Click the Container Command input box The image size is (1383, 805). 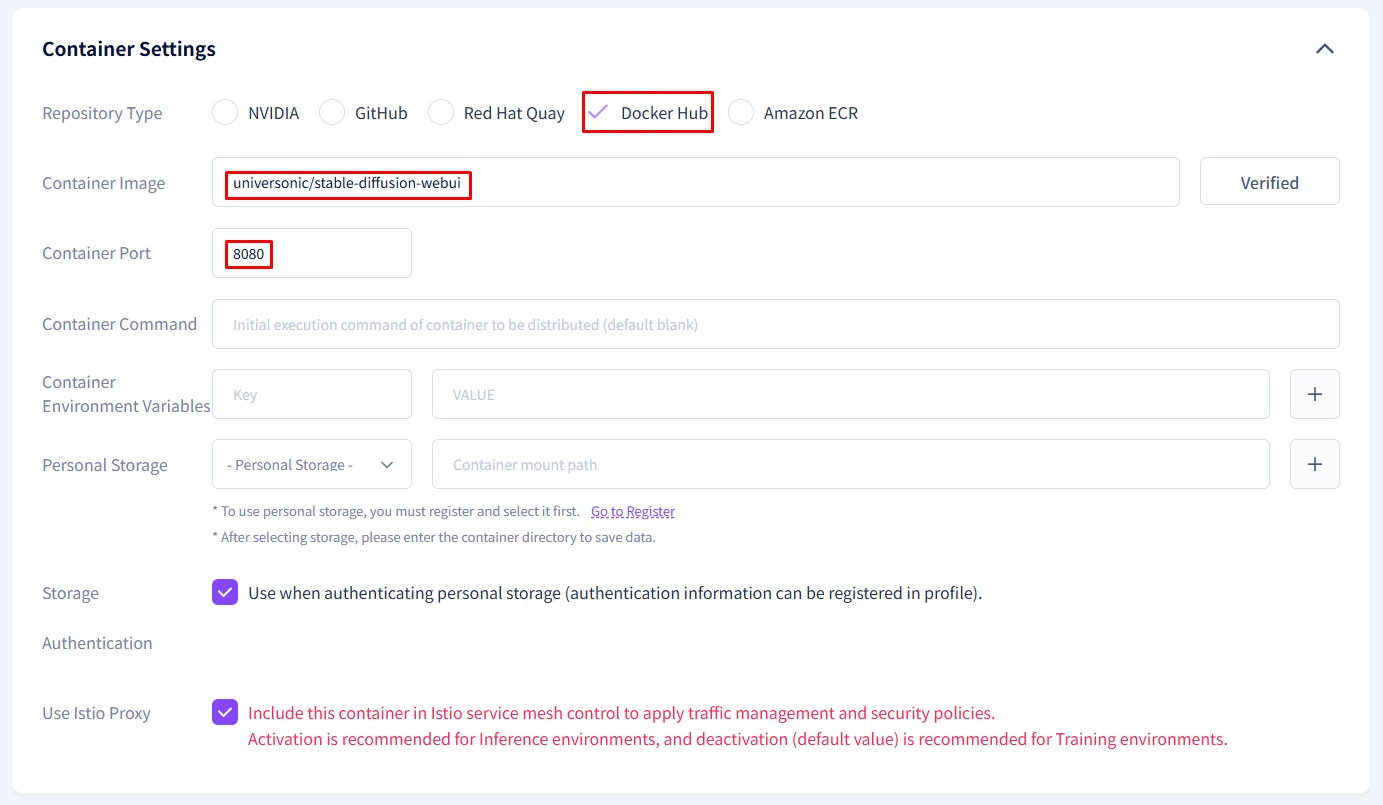click(x=775, y=325)
